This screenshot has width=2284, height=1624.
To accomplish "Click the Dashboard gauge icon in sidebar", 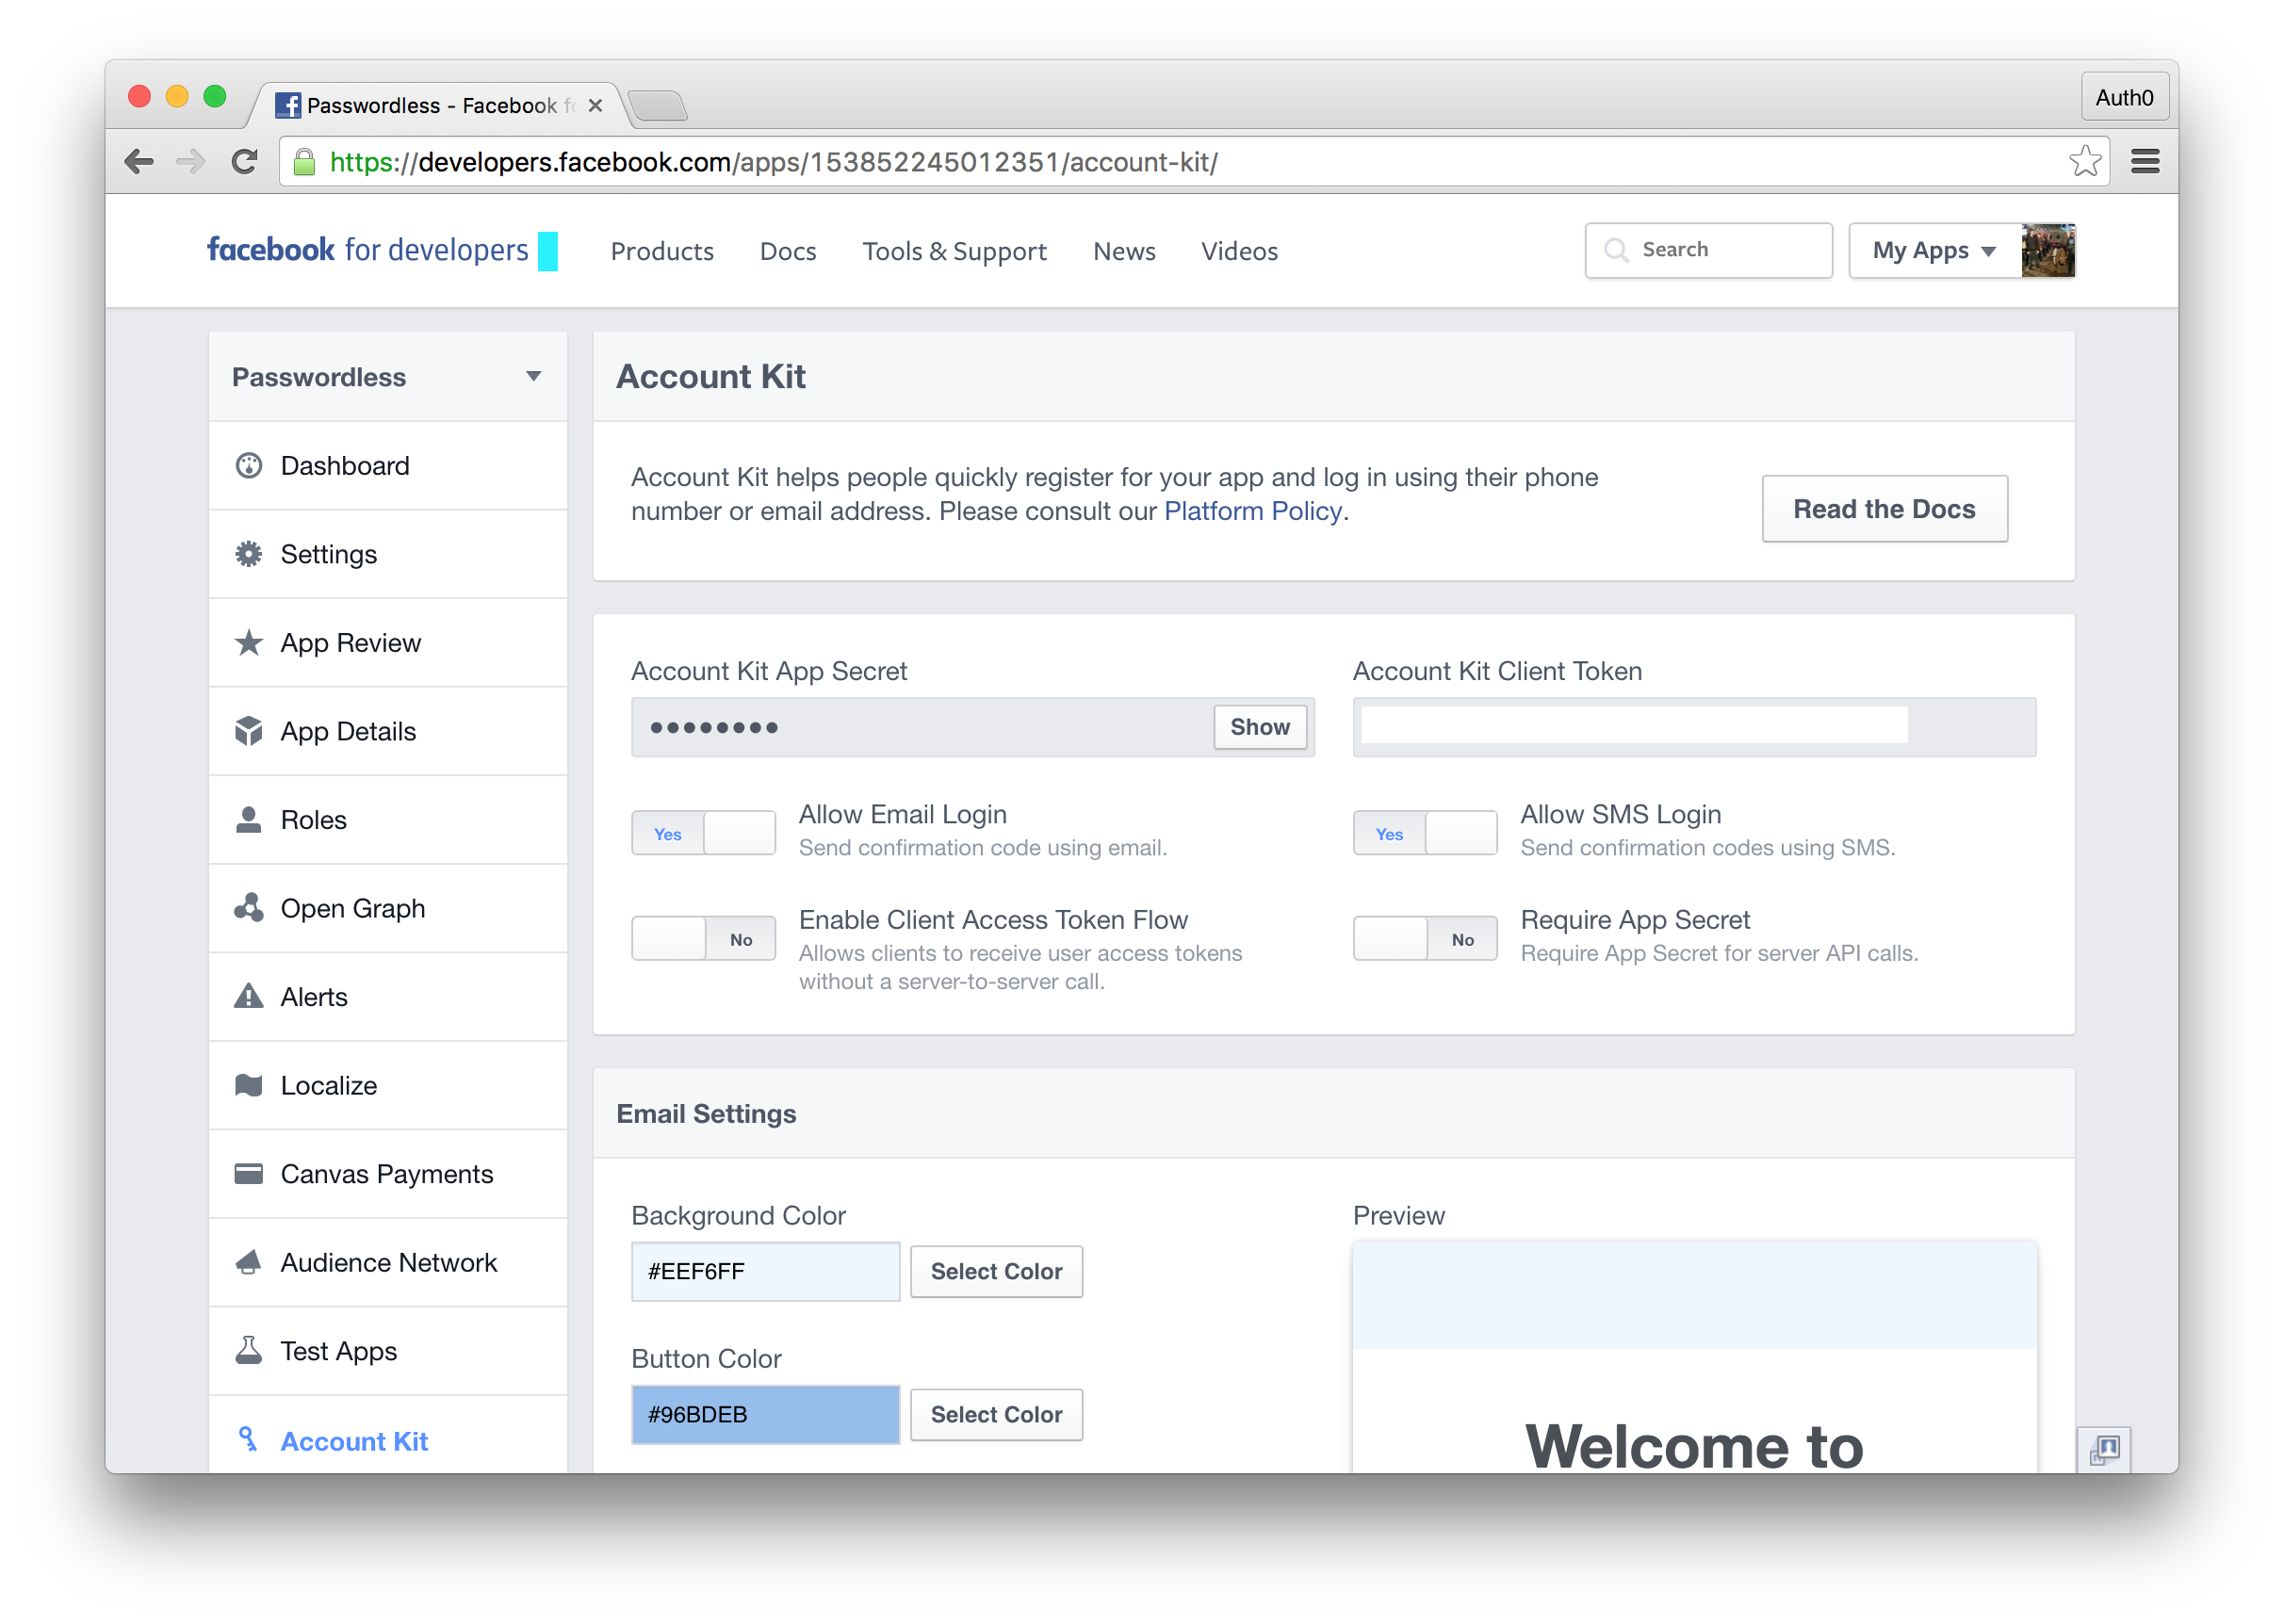I will point(248,466).
